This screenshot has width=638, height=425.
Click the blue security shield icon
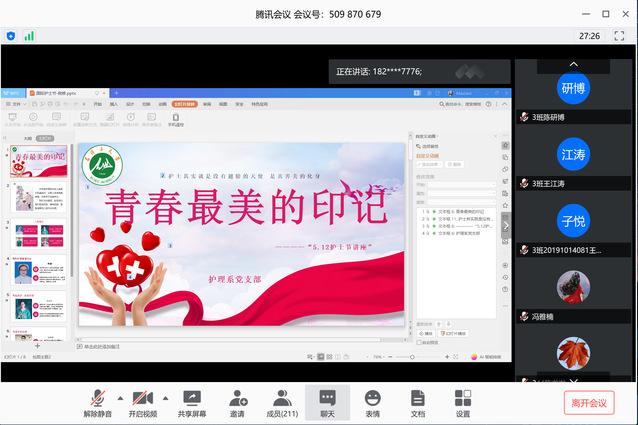[x=11, y=35]
